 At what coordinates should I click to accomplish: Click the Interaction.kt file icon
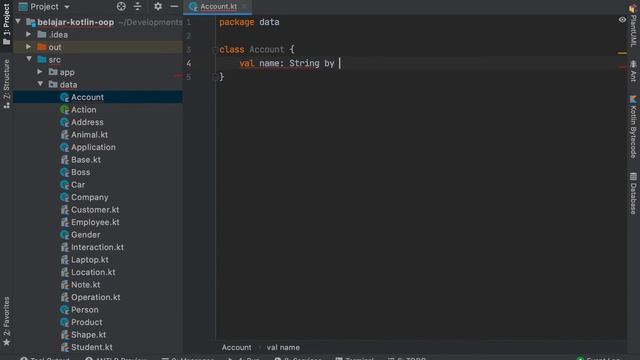click(x=64, y=247)
